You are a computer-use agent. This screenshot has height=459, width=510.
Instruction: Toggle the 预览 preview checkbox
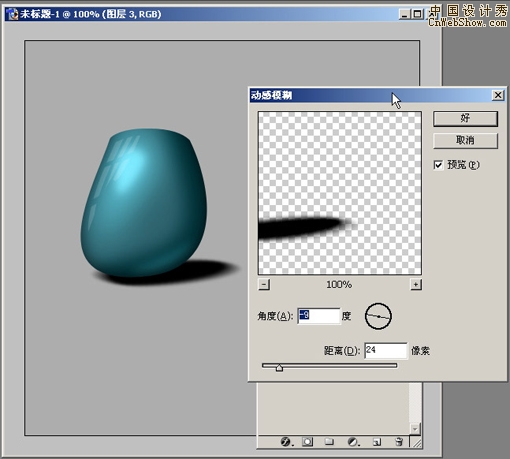pyautogui.click(x=438, y=165)
